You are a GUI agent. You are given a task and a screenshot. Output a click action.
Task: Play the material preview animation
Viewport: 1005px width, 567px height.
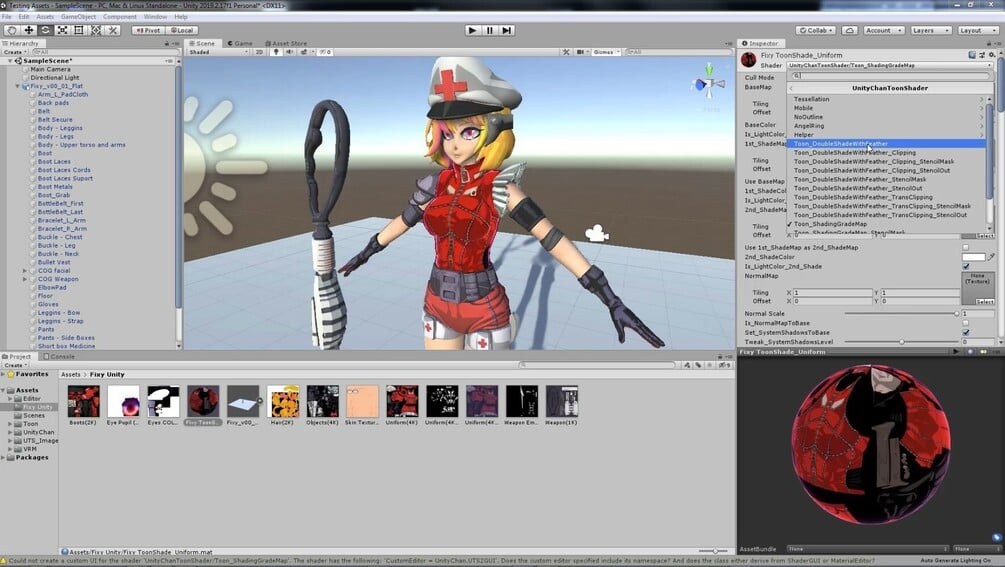click(956, 352)
